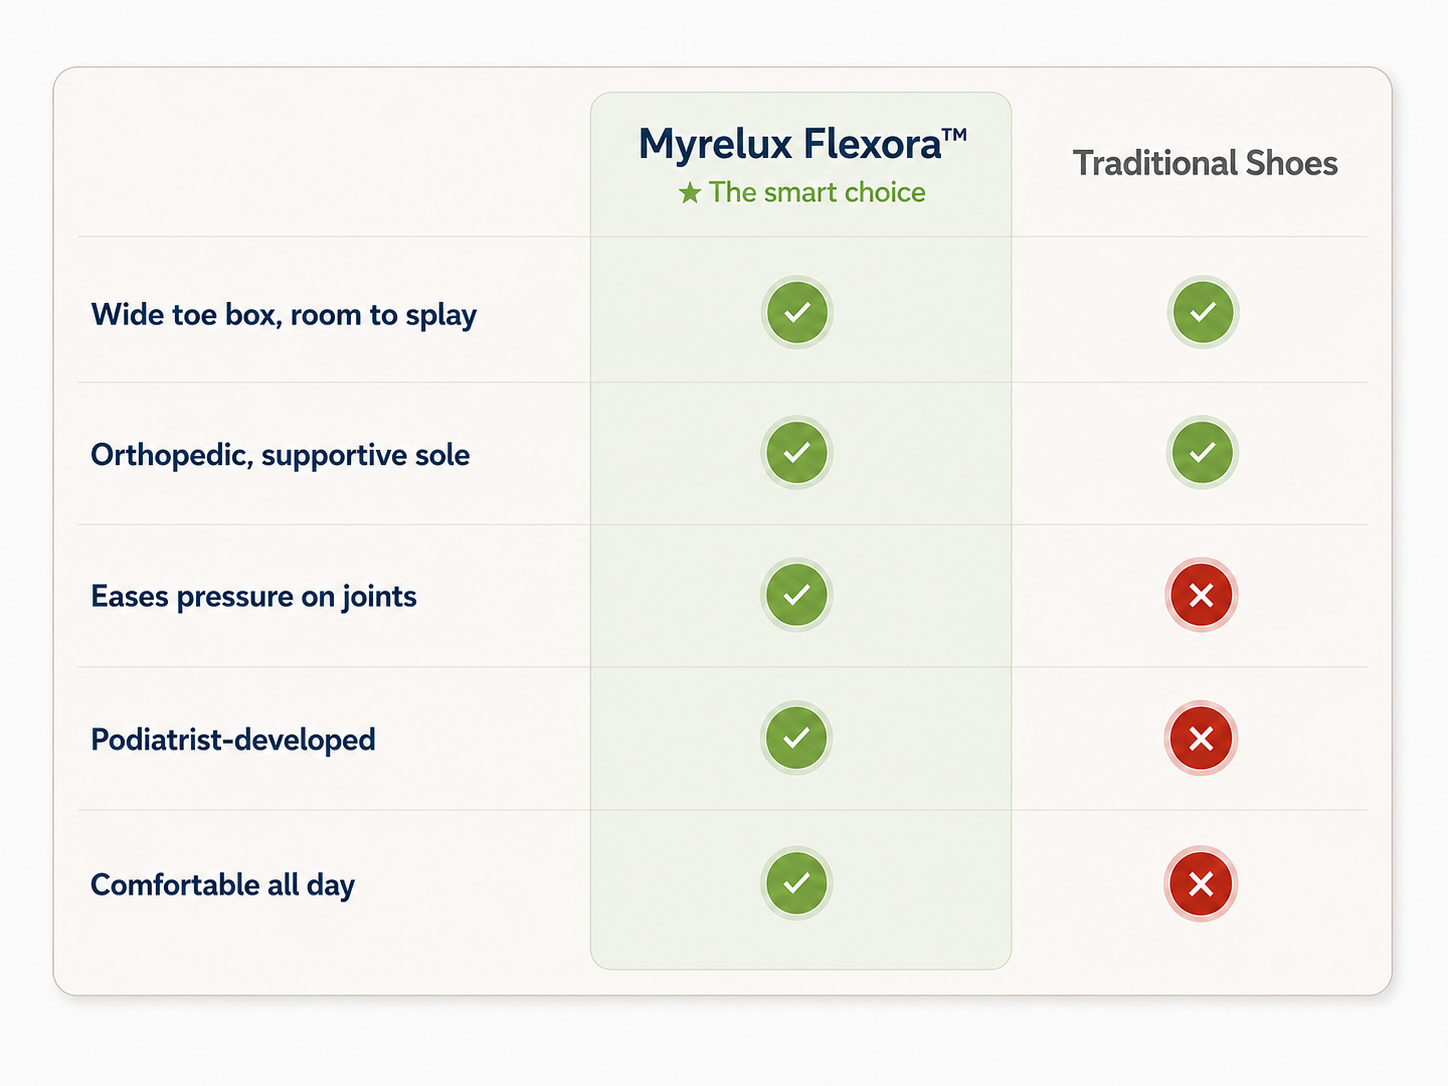The height and width of the screenshot is (1086, 1448).
Task: Click red X for eases pressure on joints
Action: pos(1201,595)
